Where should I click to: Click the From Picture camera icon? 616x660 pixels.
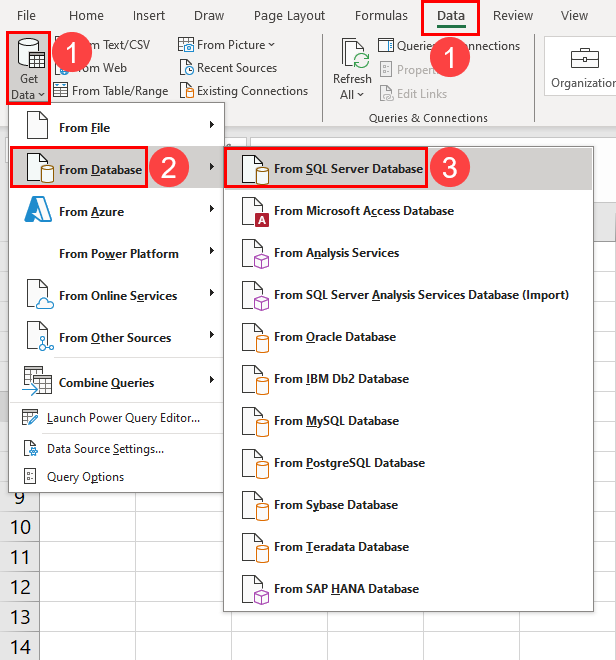pyautogui.click(x=186, y=44)
